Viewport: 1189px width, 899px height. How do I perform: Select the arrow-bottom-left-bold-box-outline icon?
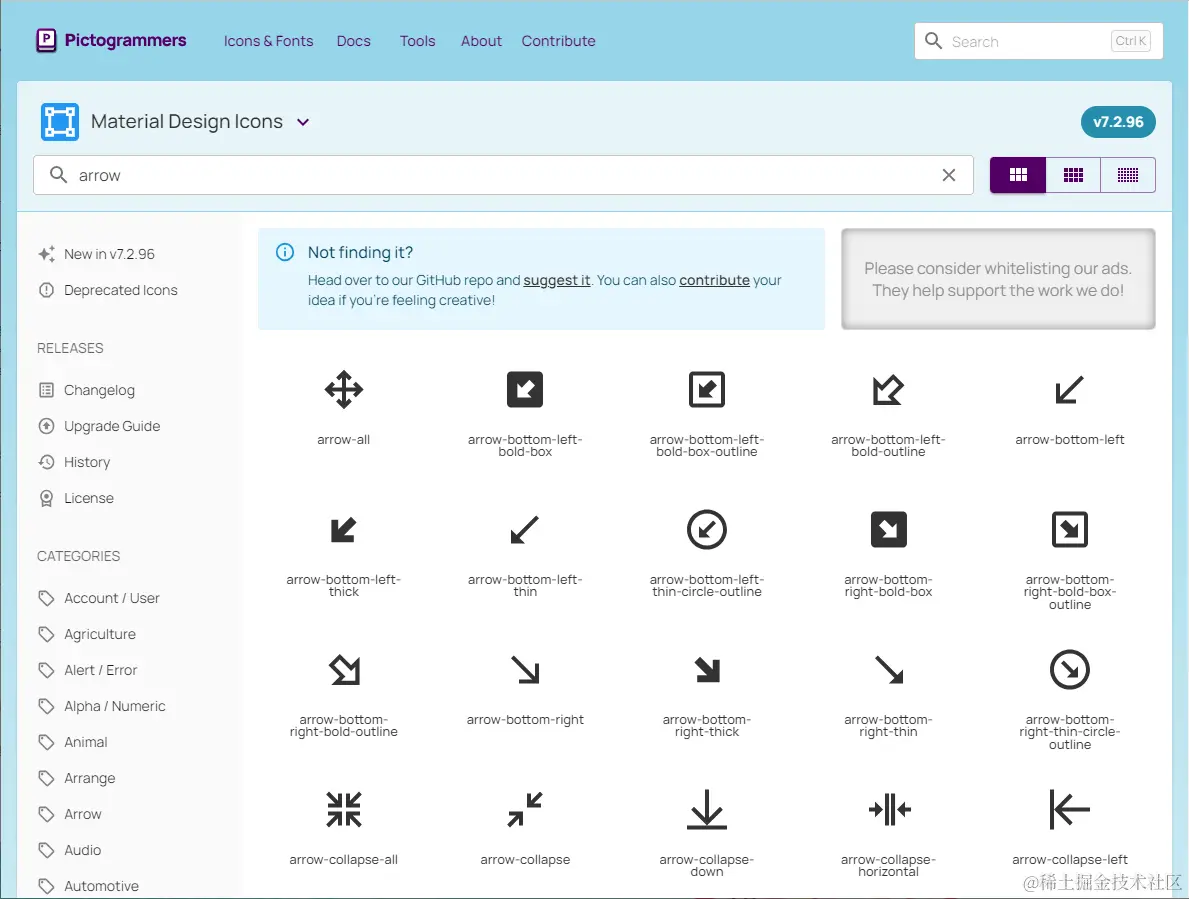[x=707, y=390]
